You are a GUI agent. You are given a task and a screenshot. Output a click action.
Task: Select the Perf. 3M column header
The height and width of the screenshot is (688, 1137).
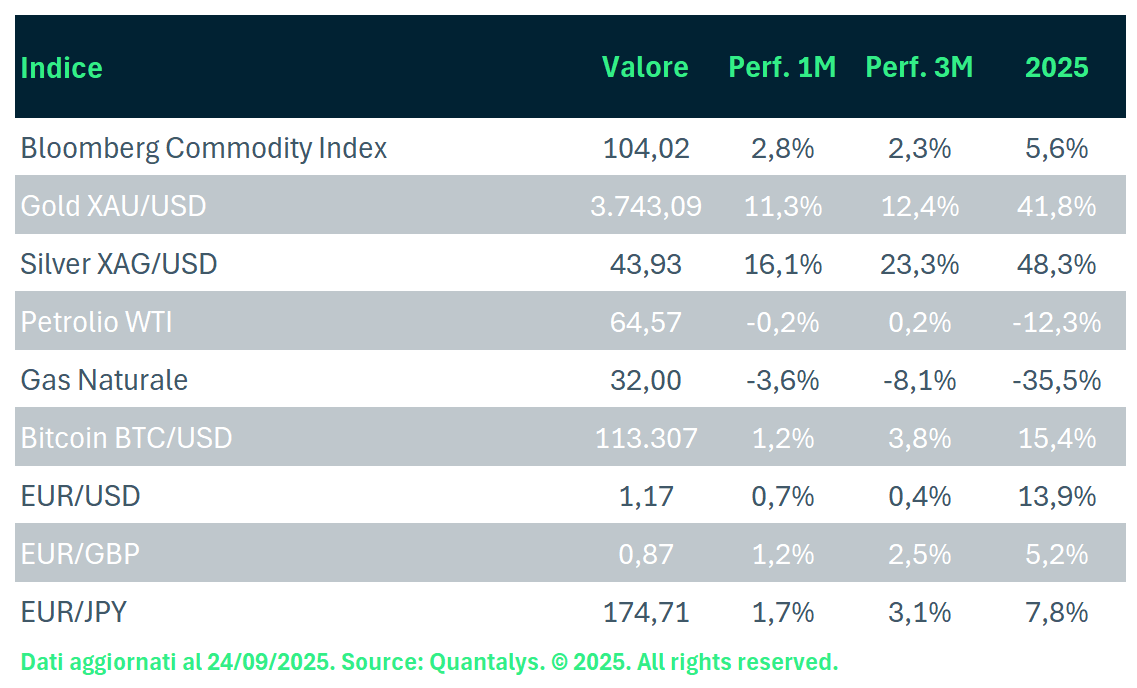click(x=918, y=68)
